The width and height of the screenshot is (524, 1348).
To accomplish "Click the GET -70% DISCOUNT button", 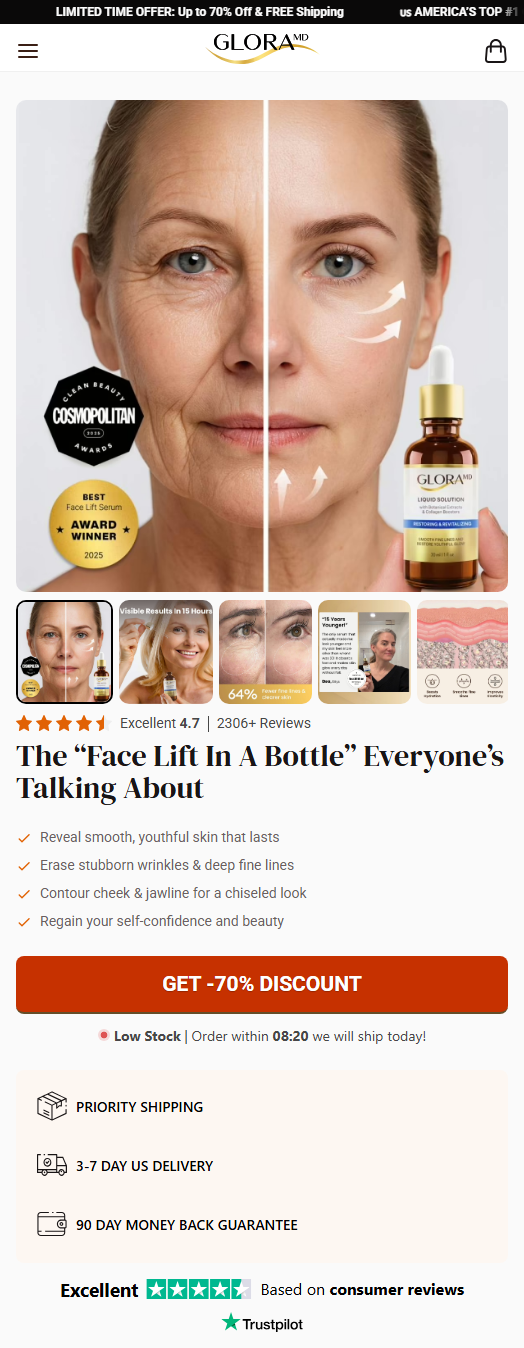I will tap(262, 984).
